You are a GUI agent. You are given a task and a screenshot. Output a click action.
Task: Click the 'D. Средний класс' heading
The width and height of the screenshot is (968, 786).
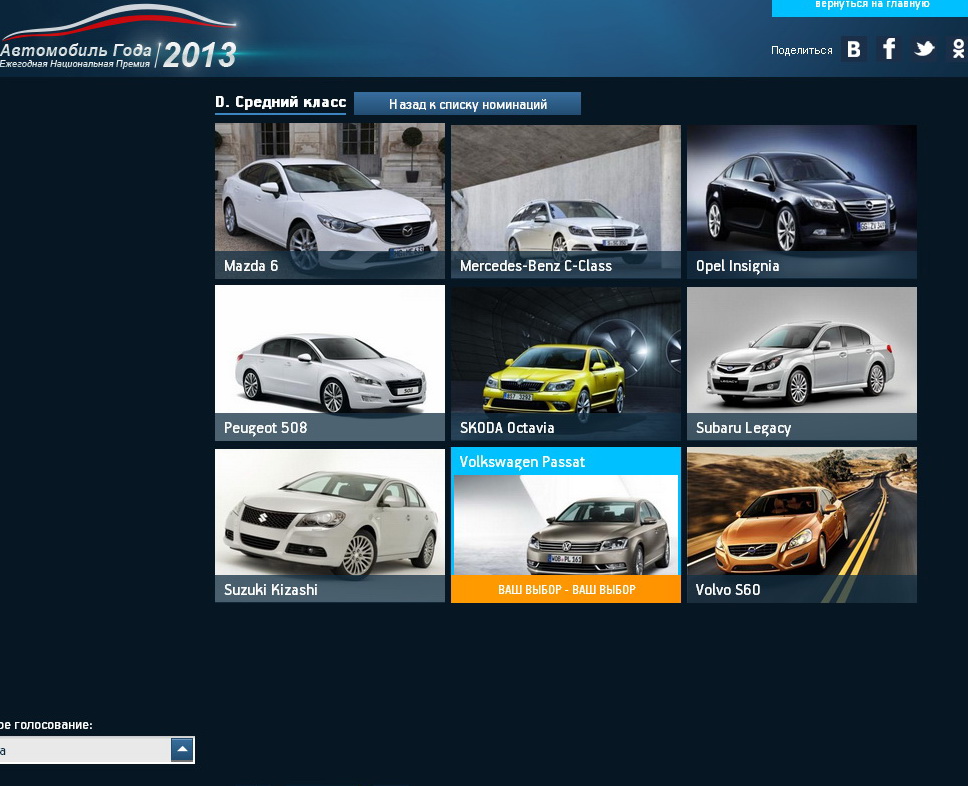click(280, 102)
